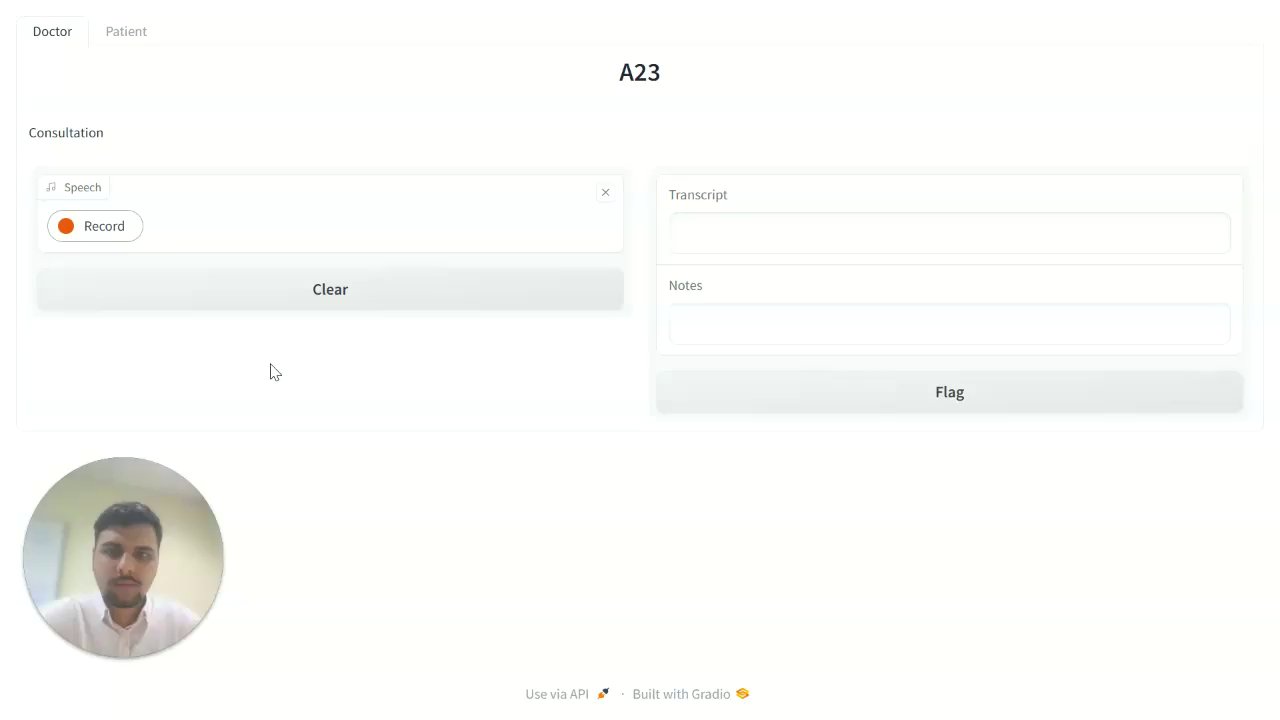Open the Built with Gradio link

pos(681,694)
